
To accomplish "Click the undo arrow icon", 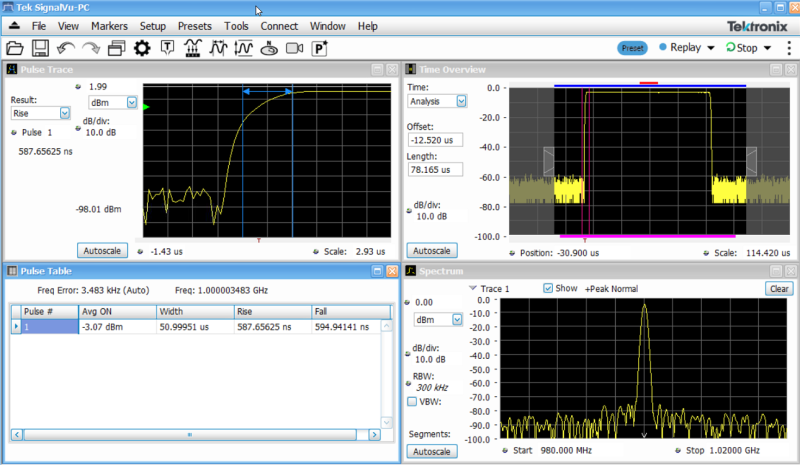I will pos(66,48).
